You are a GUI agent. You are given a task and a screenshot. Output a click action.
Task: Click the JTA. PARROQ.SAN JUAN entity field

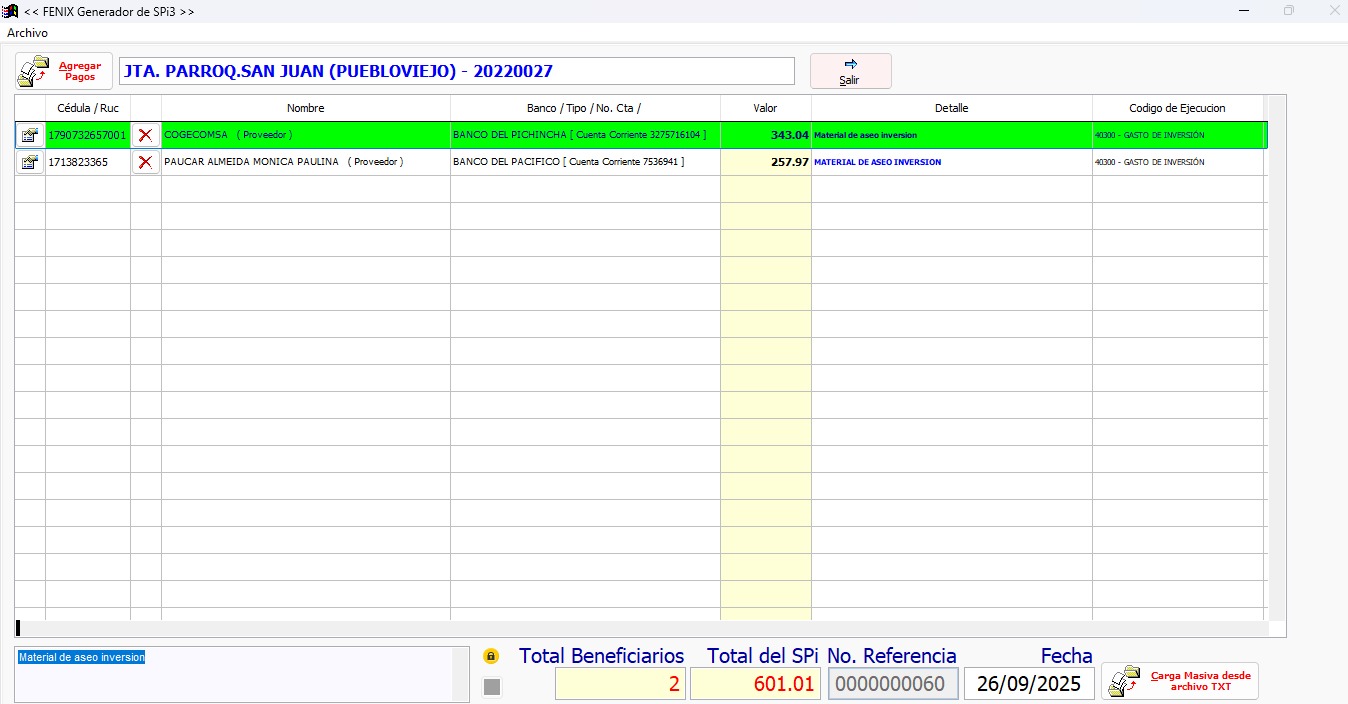click(456, 71)
